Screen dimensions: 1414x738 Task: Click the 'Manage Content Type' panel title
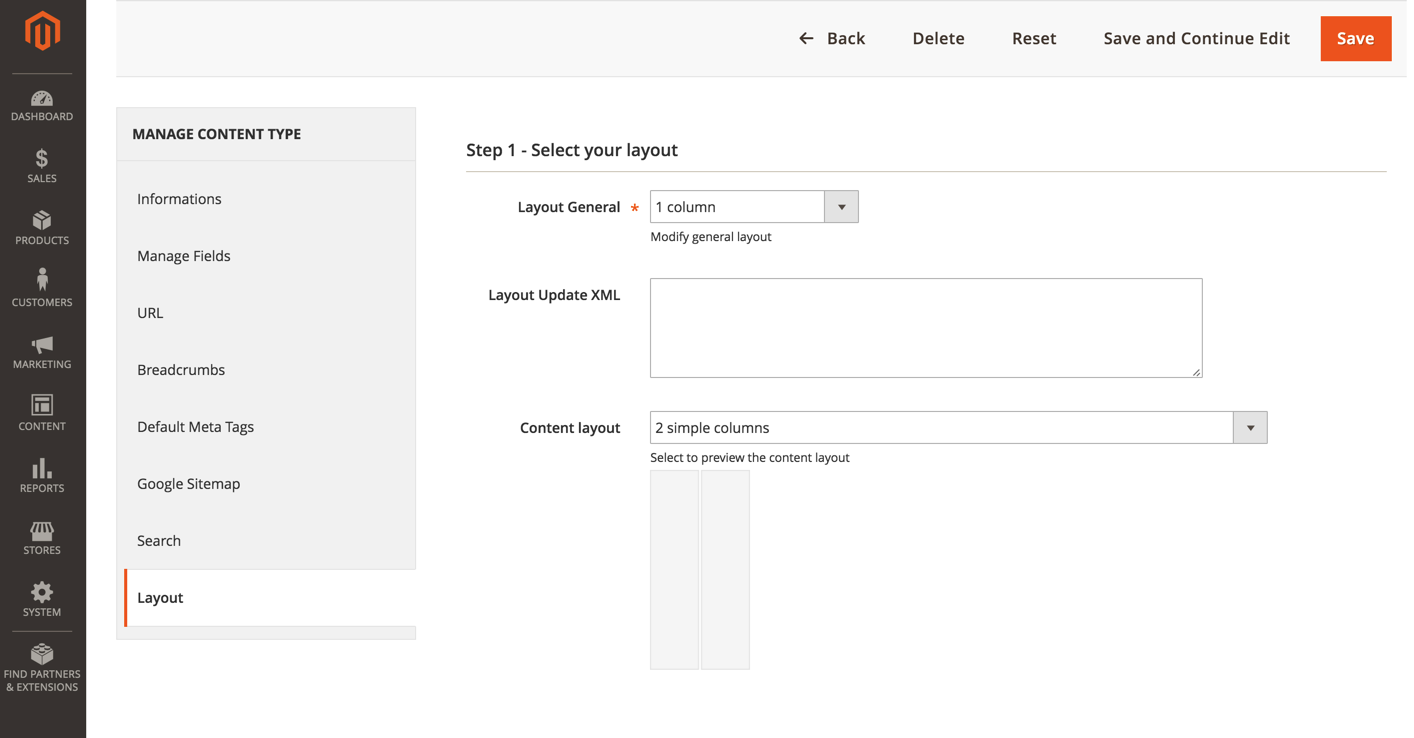[217, 134]
